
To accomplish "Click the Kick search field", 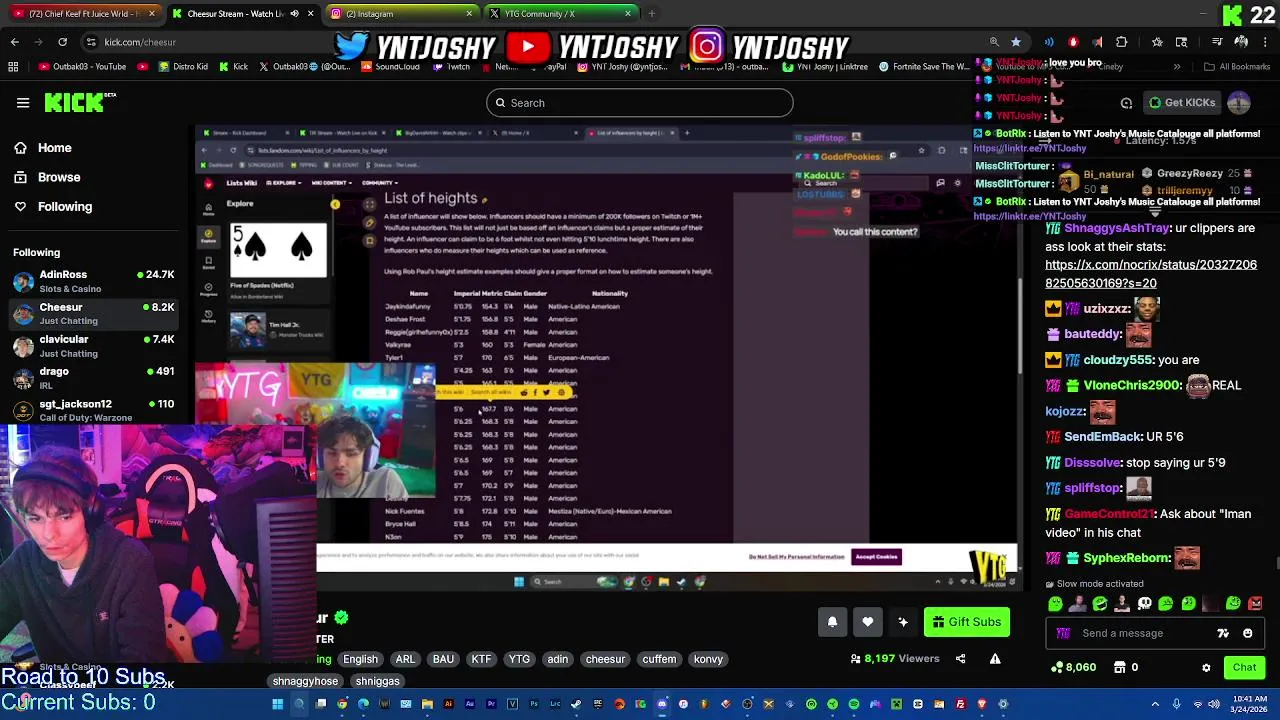I will (x=640, y=103).
